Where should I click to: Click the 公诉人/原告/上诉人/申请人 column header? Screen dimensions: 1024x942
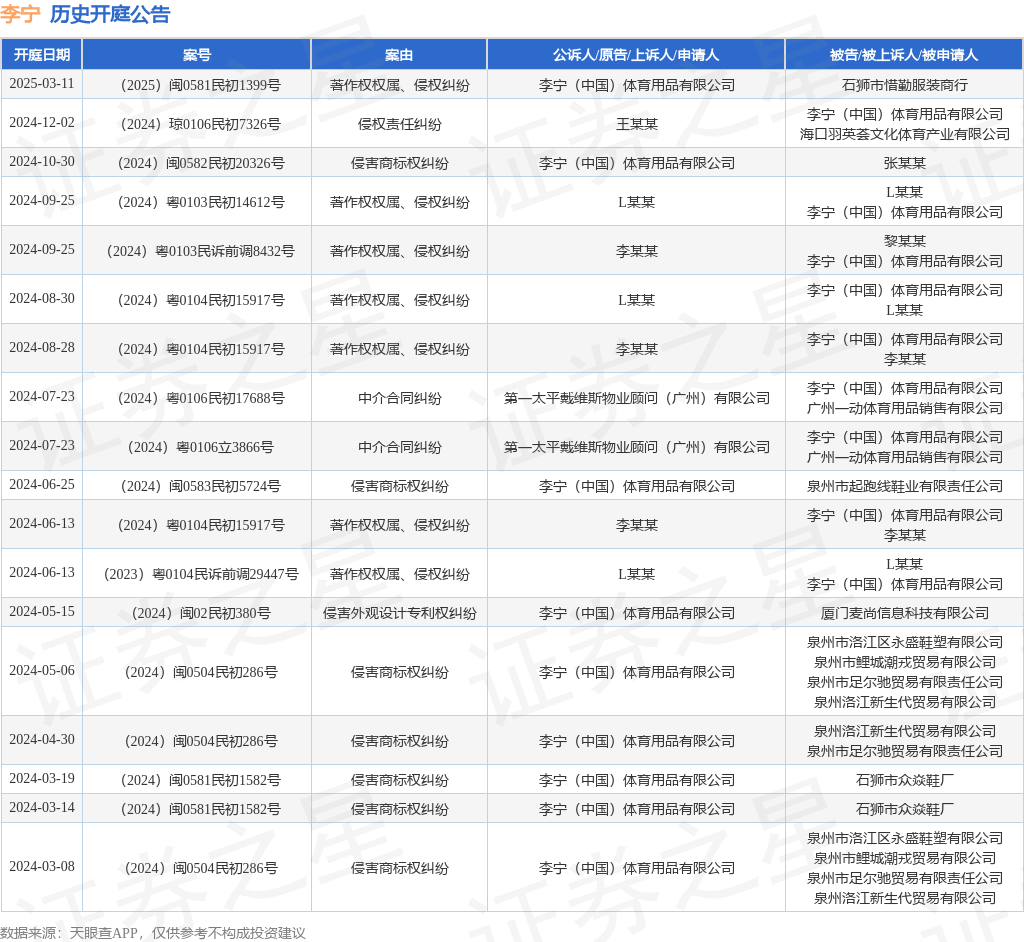coord(636,55)
